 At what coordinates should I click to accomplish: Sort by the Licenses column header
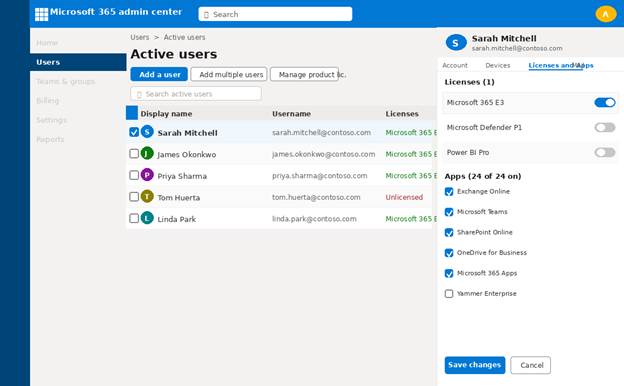[x=402, y=114]
